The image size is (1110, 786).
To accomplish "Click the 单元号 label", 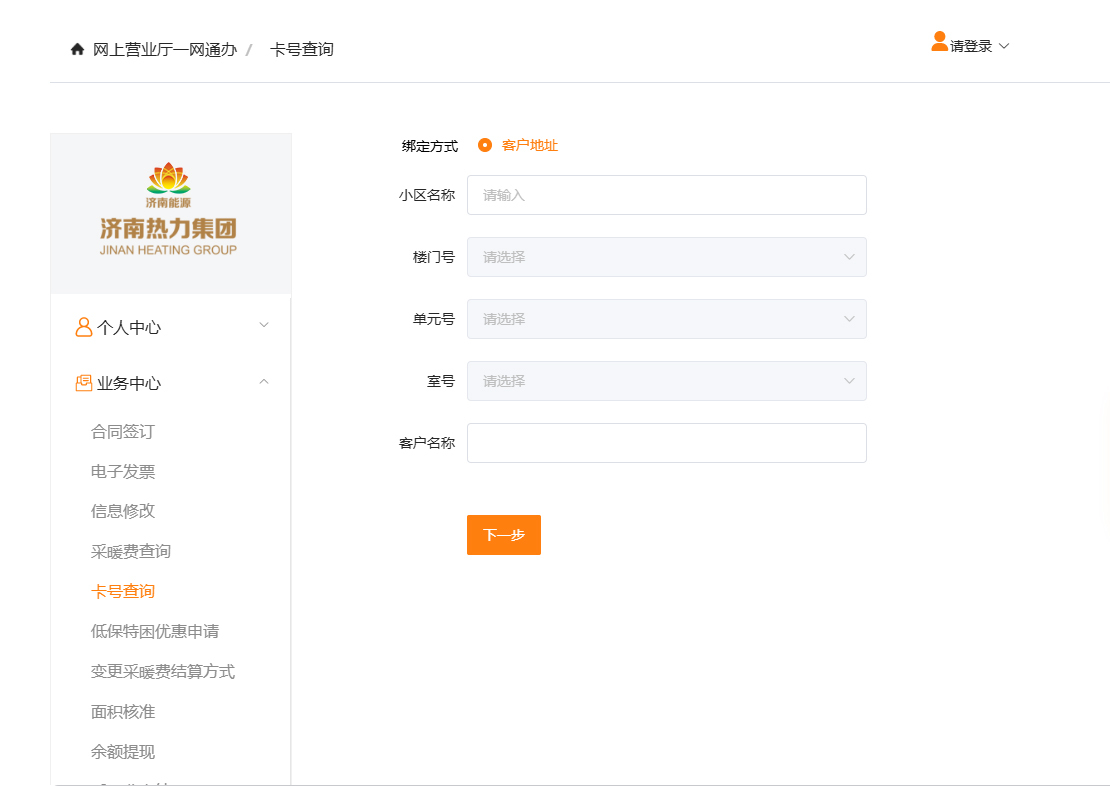I will point(434,319).
